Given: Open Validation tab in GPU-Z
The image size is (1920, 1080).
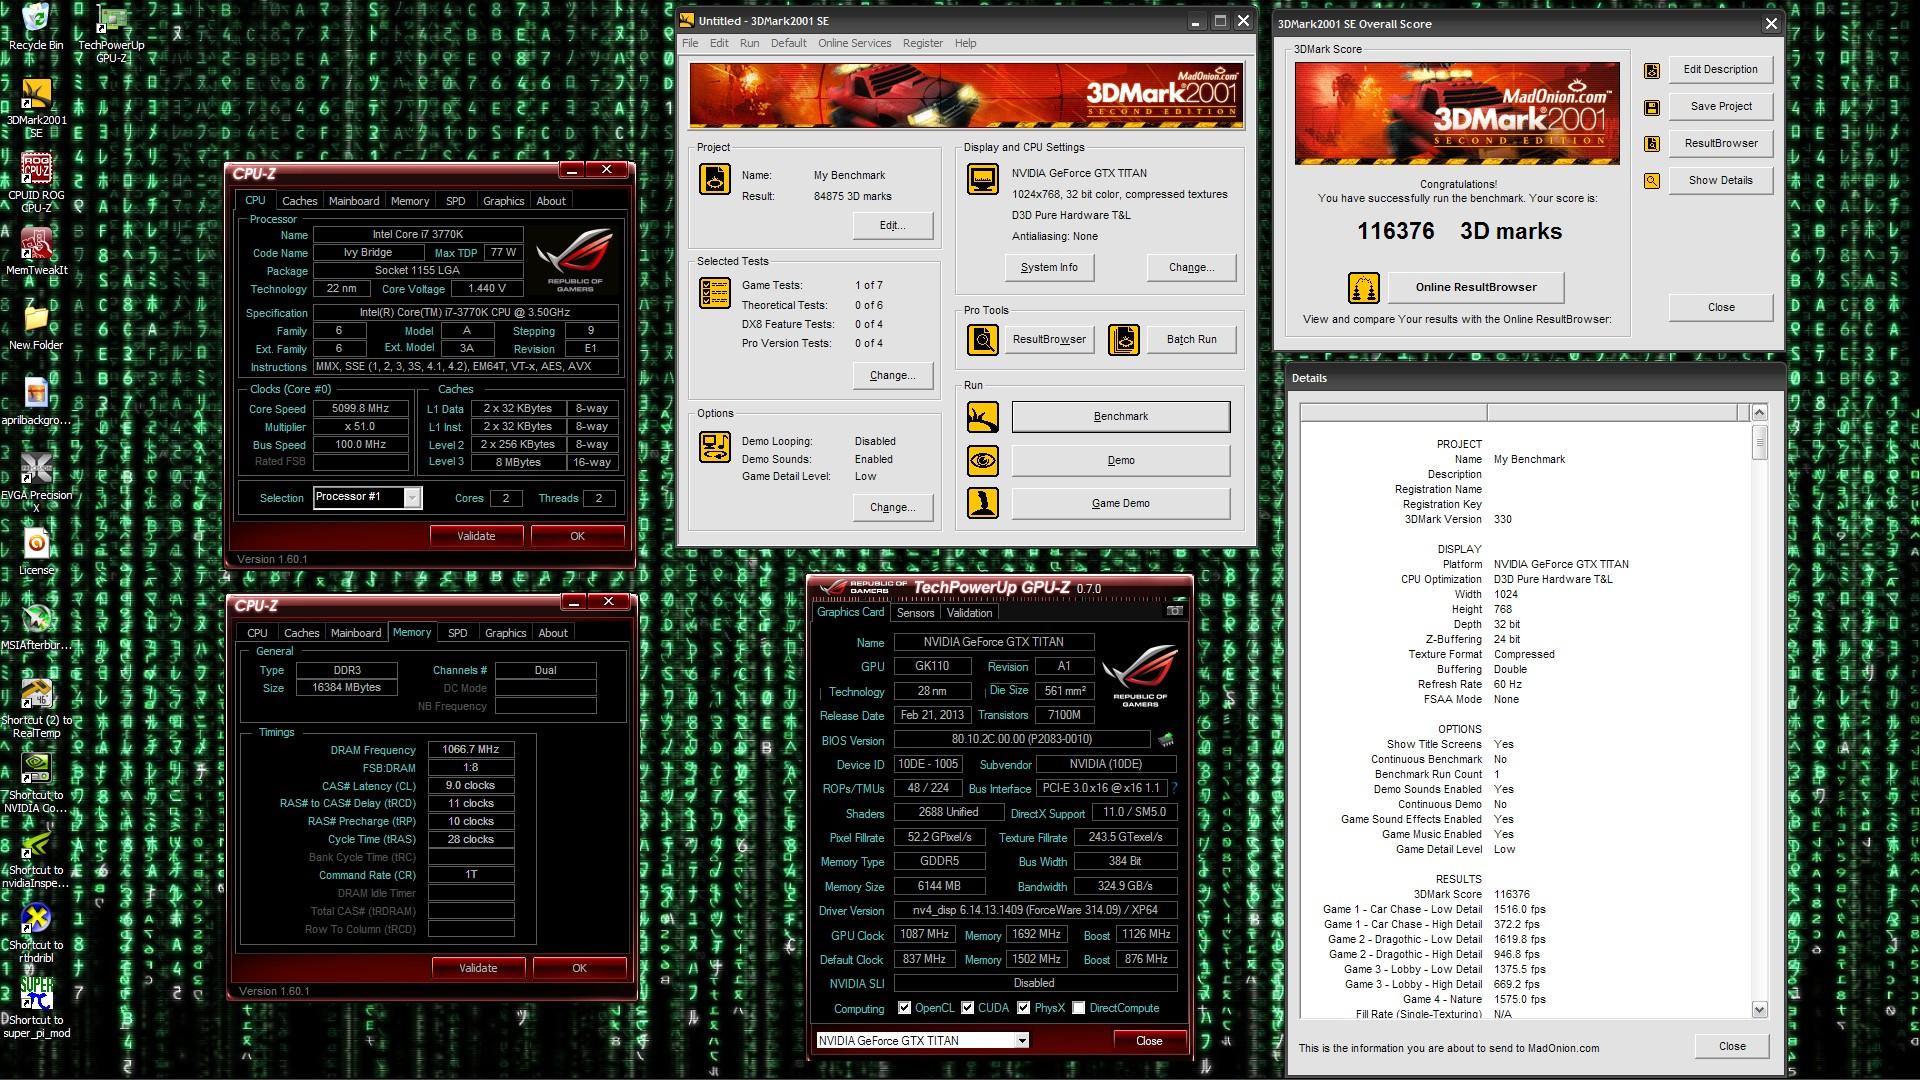Looking at the screenshot, I should (x=969, y=613).
